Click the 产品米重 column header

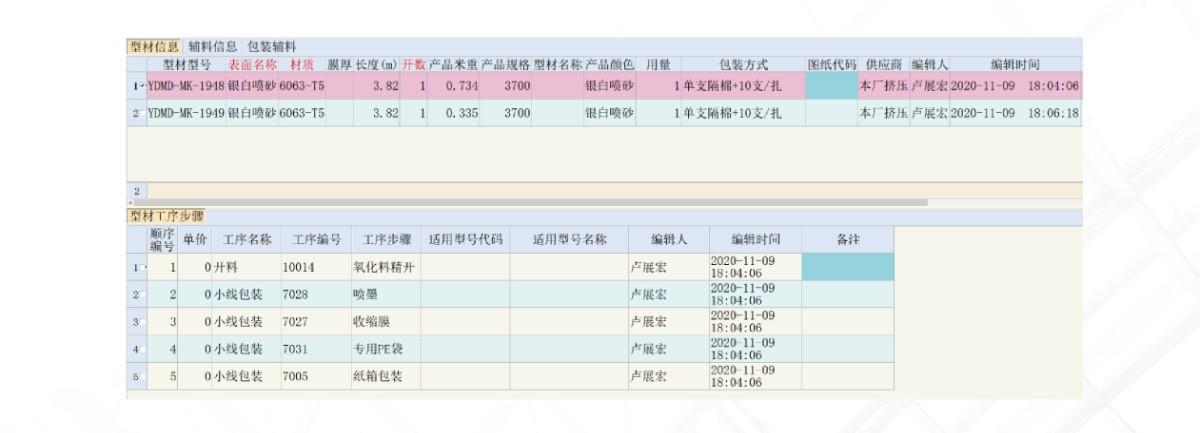[x=454, y=65]
